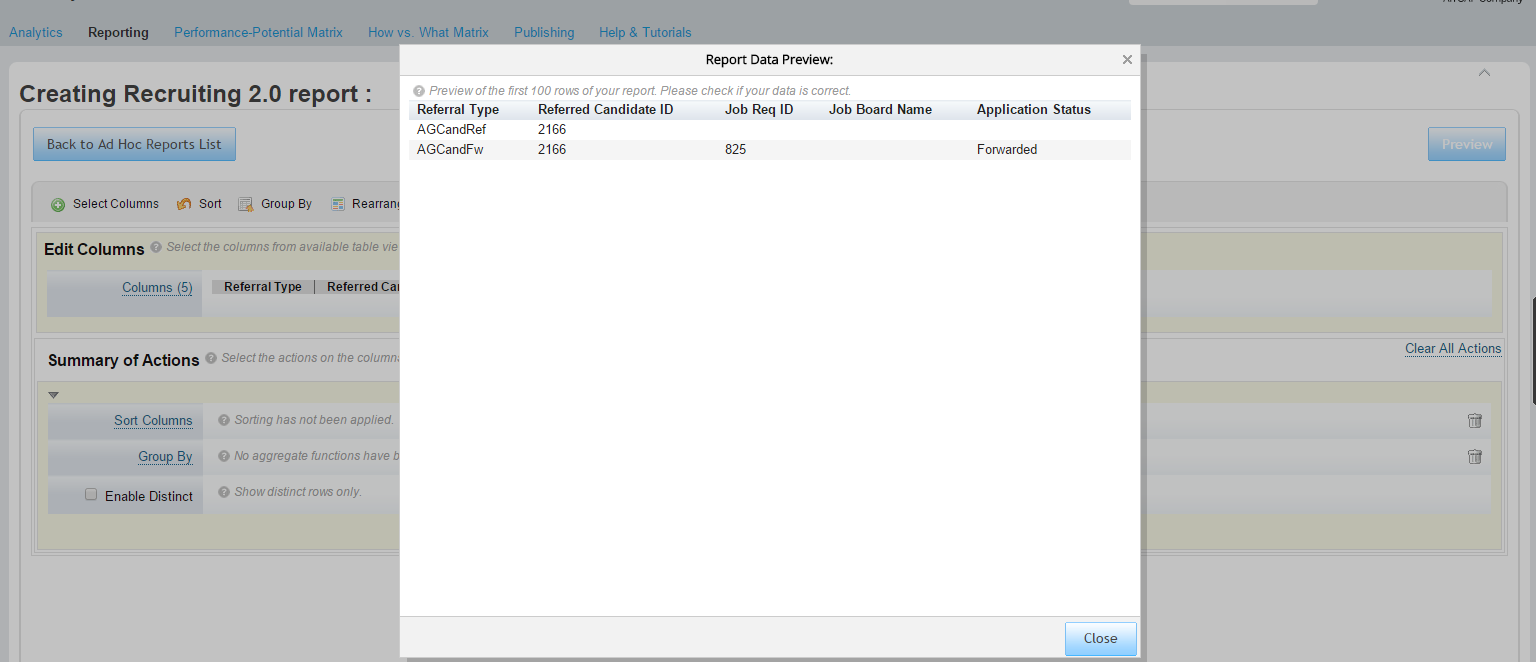This screenshot has width=1536, height=662.
Task: Click the help icon in Sort Columns row
Action: point(224,420)
